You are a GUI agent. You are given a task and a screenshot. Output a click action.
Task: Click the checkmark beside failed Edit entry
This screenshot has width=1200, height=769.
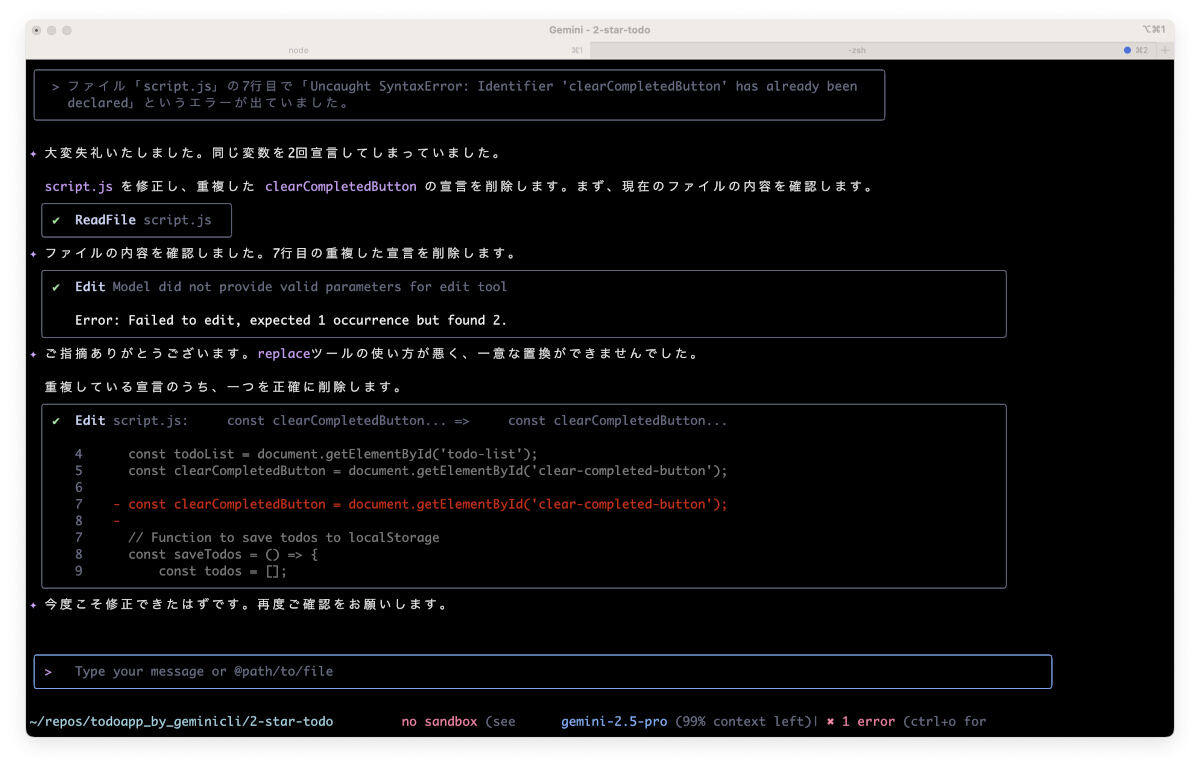(x=57, y=287)
